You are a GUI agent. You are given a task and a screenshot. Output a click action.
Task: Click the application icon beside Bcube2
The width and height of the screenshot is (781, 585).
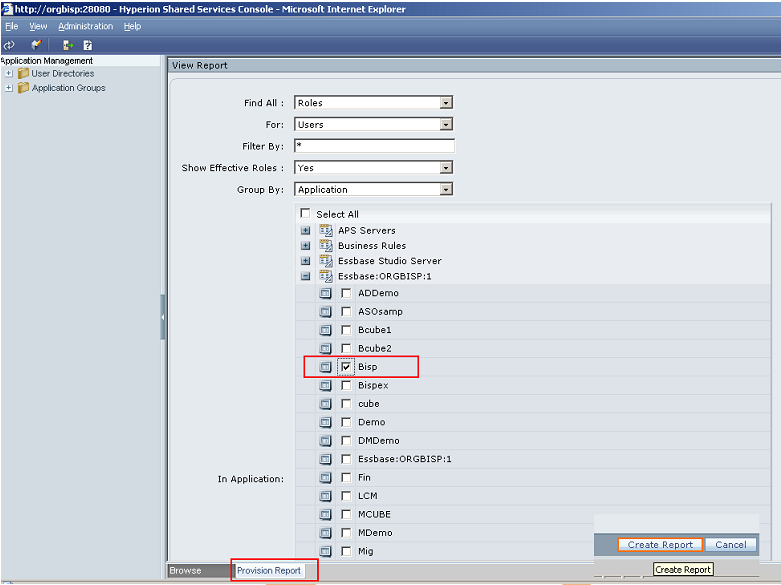[x=325, y=348]
